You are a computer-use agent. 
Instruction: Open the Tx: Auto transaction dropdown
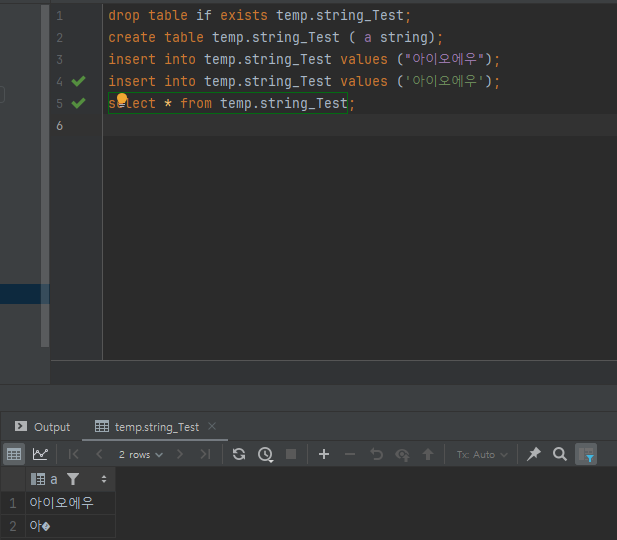[x=482, y=455]
